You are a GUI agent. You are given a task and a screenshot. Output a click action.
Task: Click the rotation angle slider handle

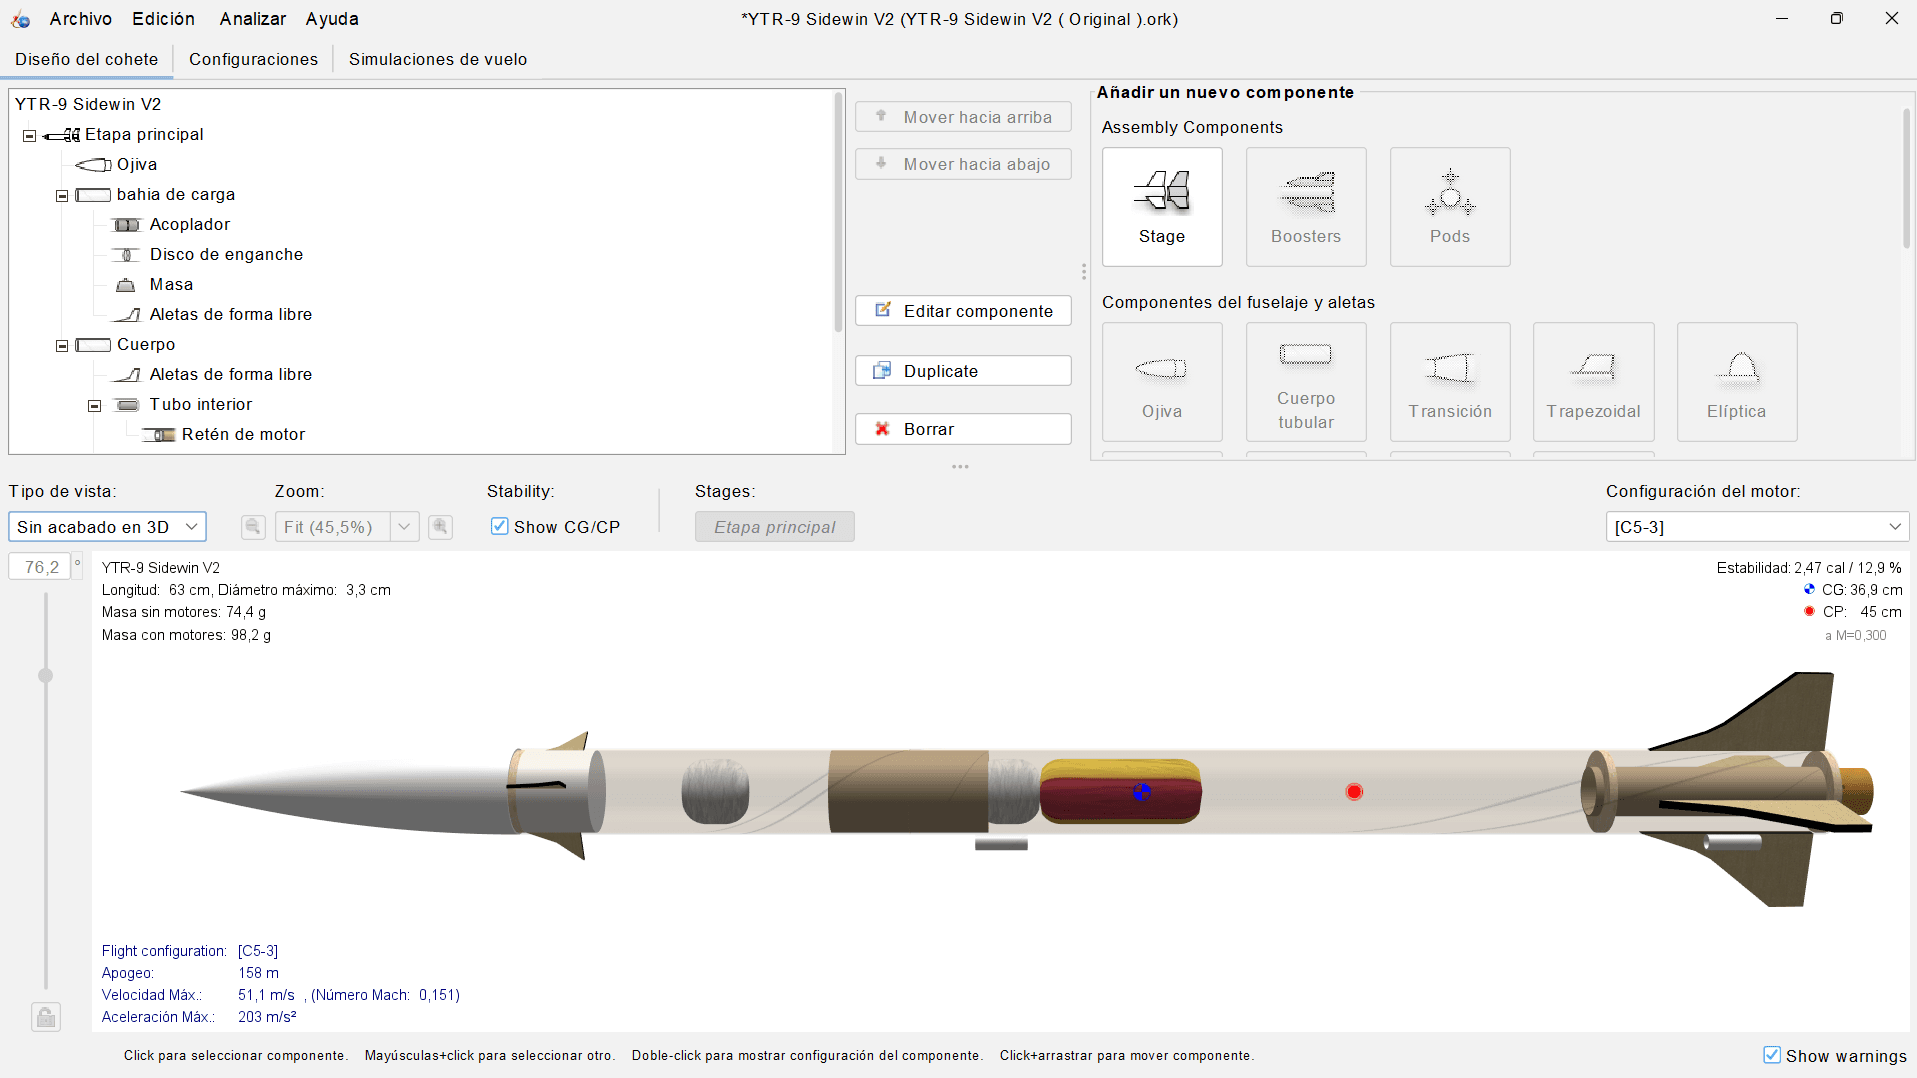45,676
